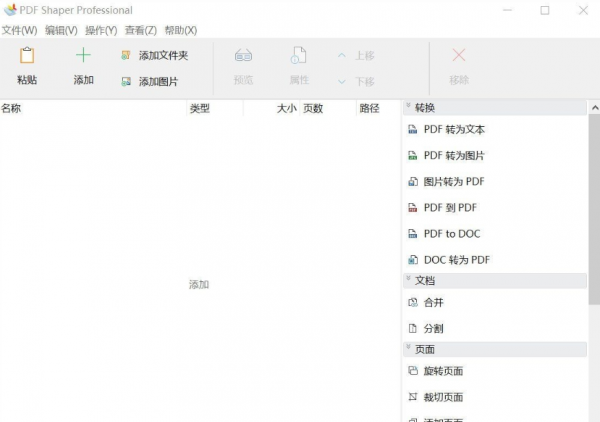
Task: Click the 裁切页面 (Crop Pages) icon
Action: pyautogui.click(x=412, y=397)
